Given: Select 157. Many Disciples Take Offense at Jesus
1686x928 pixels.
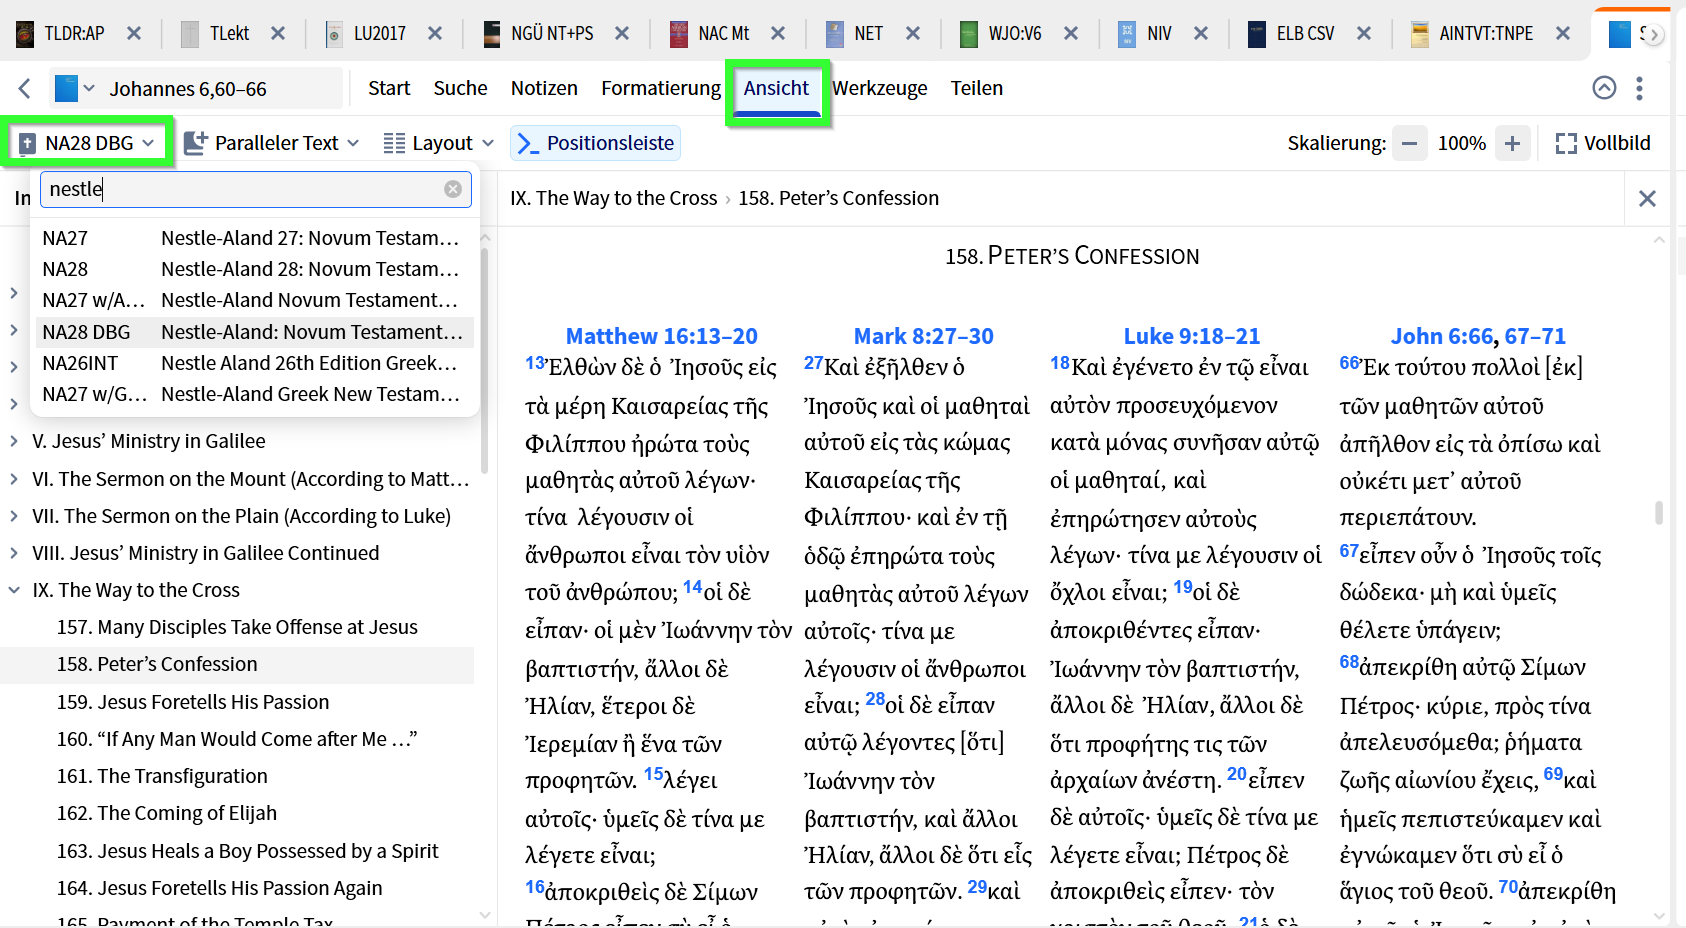Looking at the screenshot, I should click(237, 627).
